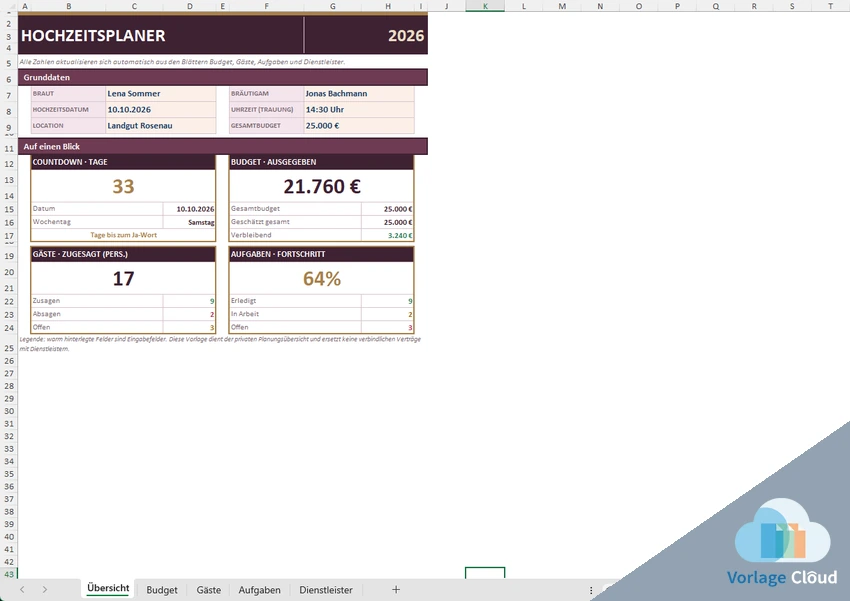Select the 'Grunddaten' section header
This screenshot has height=601, width=850.
tap(223, 77)
